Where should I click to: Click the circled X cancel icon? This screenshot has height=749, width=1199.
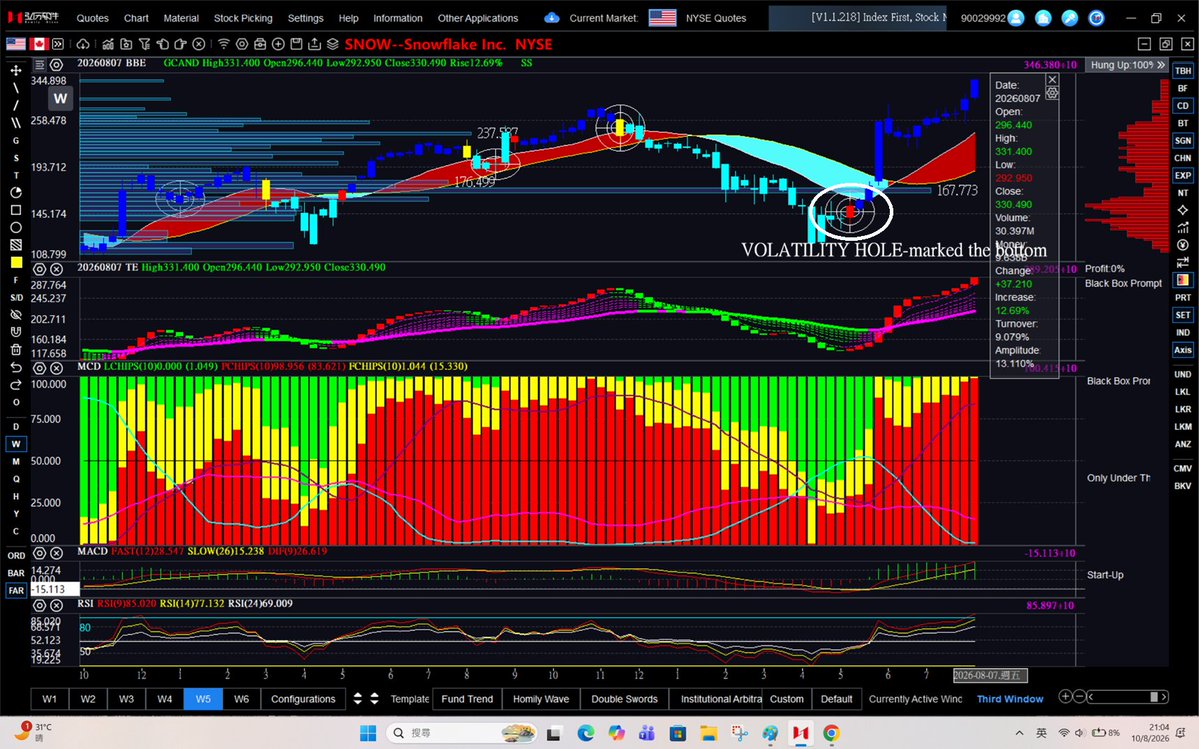tap(199, 44)
